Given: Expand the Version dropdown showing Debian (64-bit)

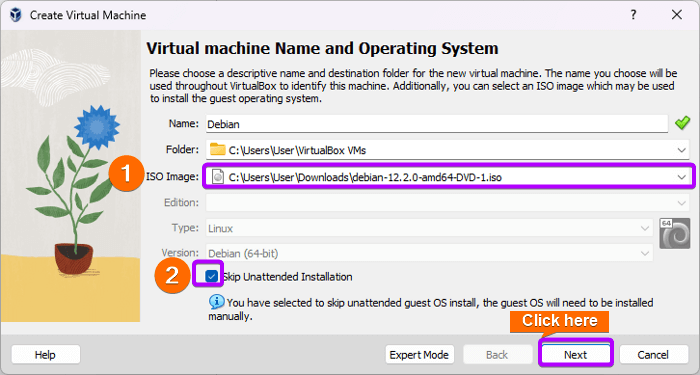Looking at the screenshot, I should 645,254.
